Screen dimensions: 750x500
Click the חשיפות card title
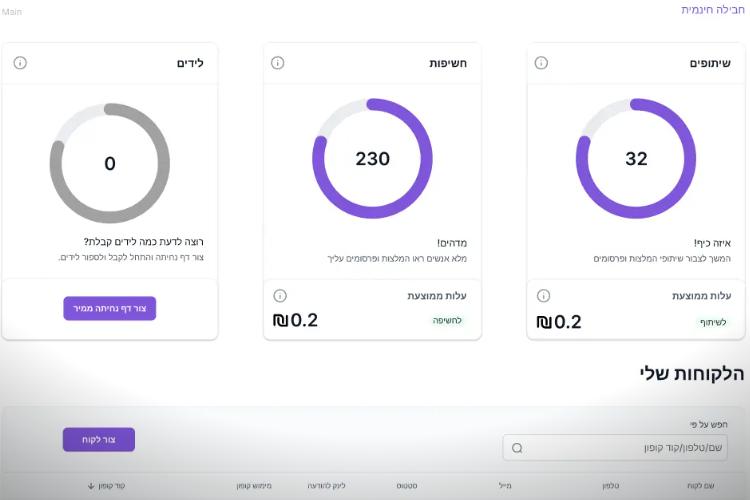(x=448, y=63)
